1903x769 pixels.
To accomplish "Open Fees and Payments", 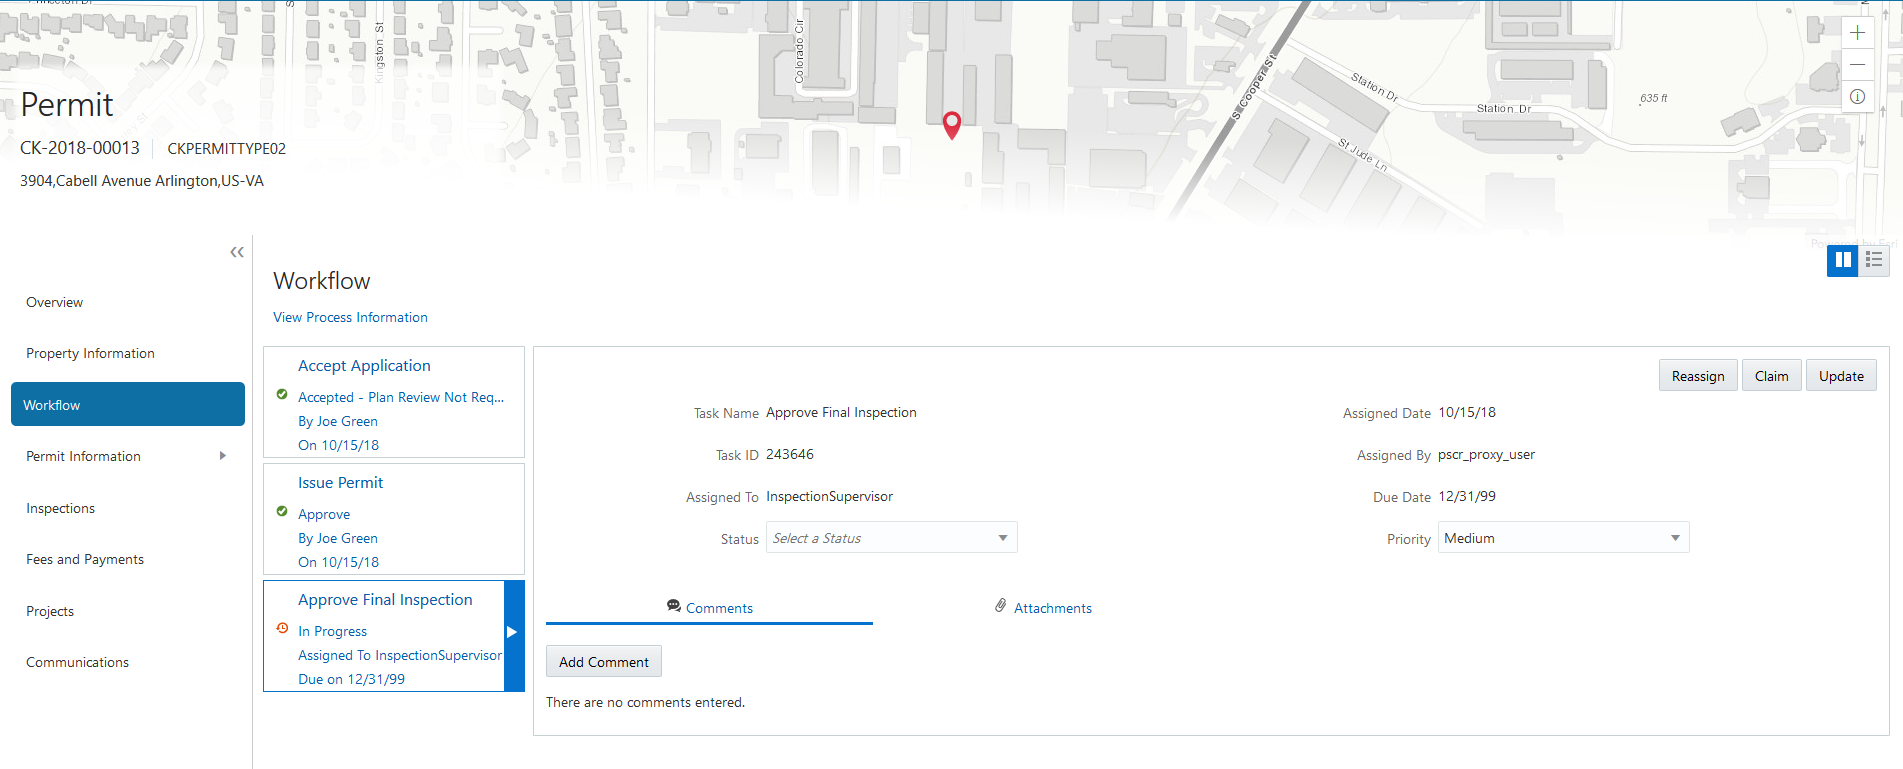I will (85, 559).
